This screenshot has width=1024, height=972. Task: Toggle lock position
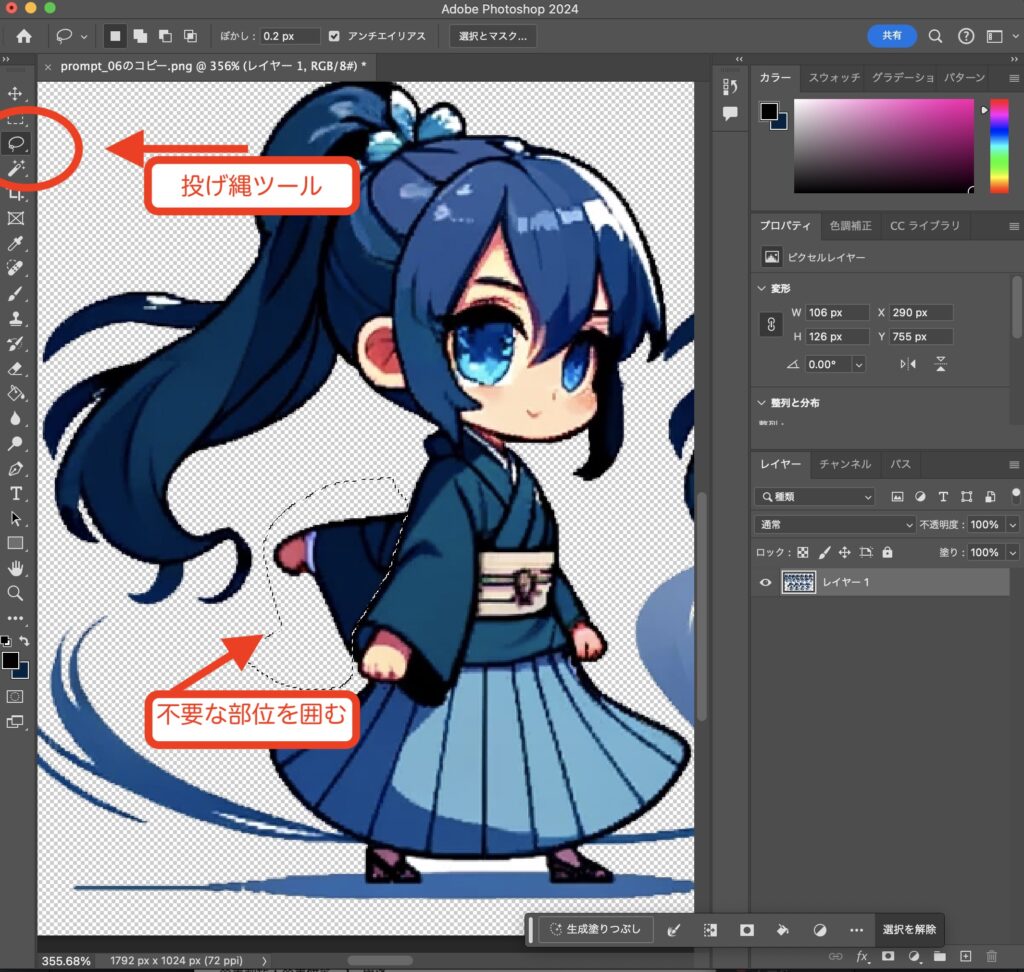[x=844, y=553]
